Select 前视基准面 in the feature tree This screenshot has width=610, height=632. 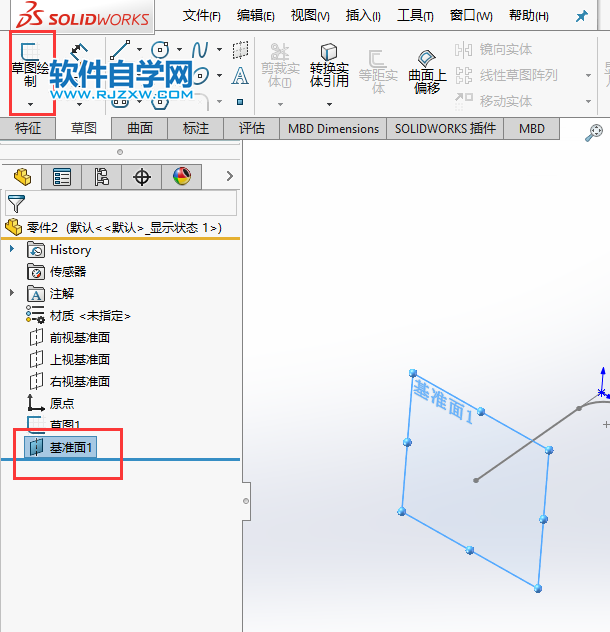coord(69,337)
